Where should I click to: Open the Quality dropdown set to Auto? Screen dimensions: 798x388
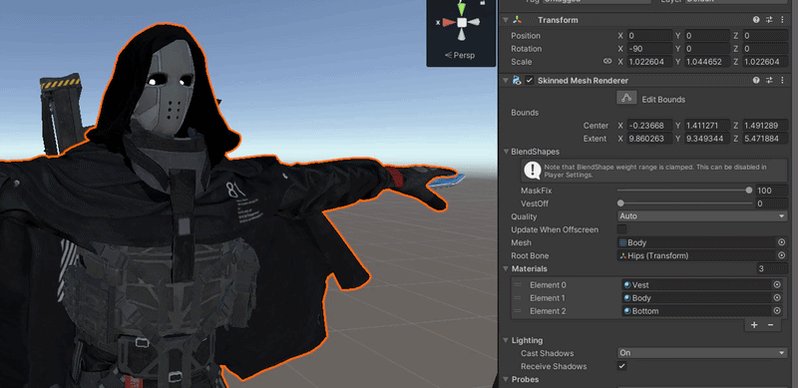[x=702, y=216]
